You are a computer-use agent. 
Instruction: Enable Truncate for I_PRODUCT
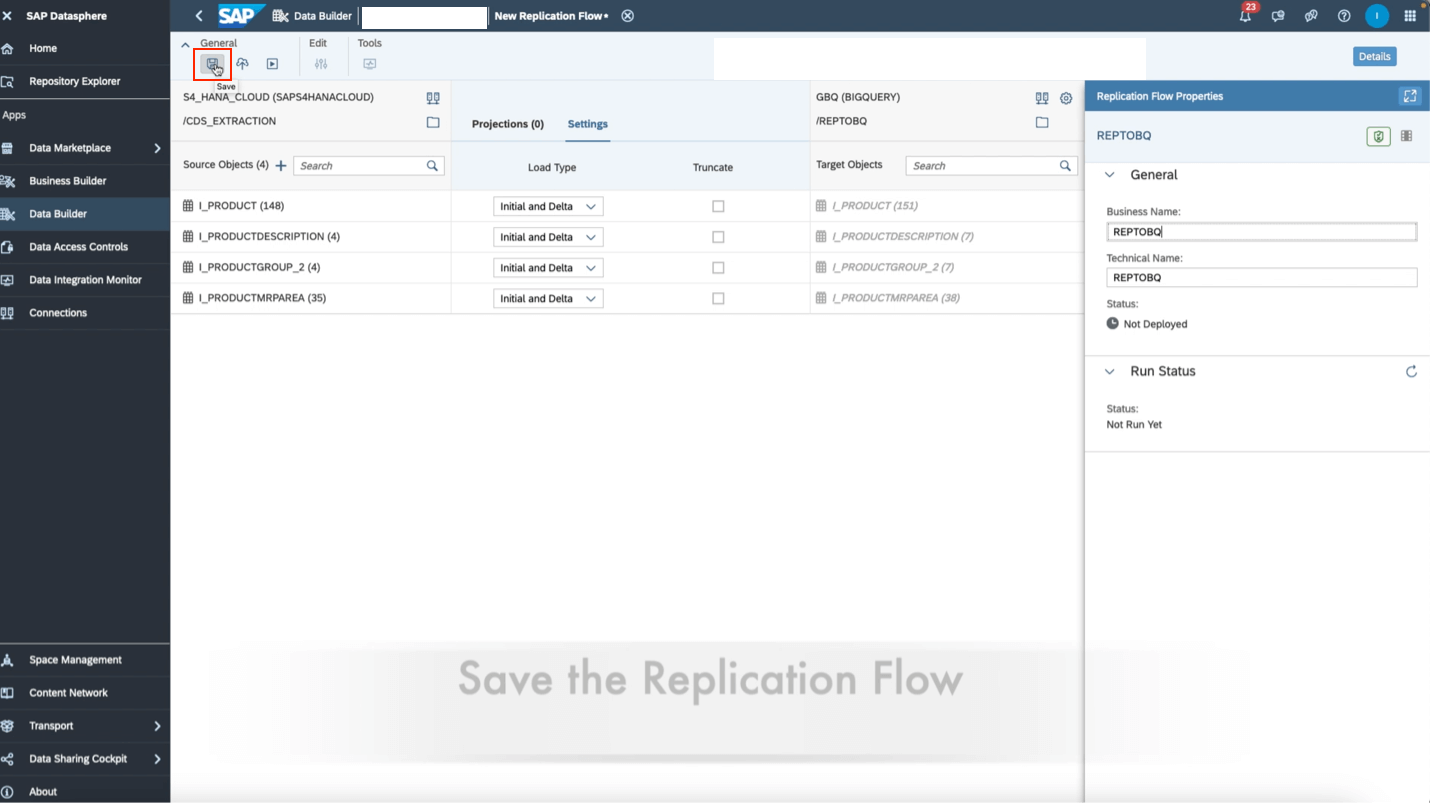(x=717, y=205)
